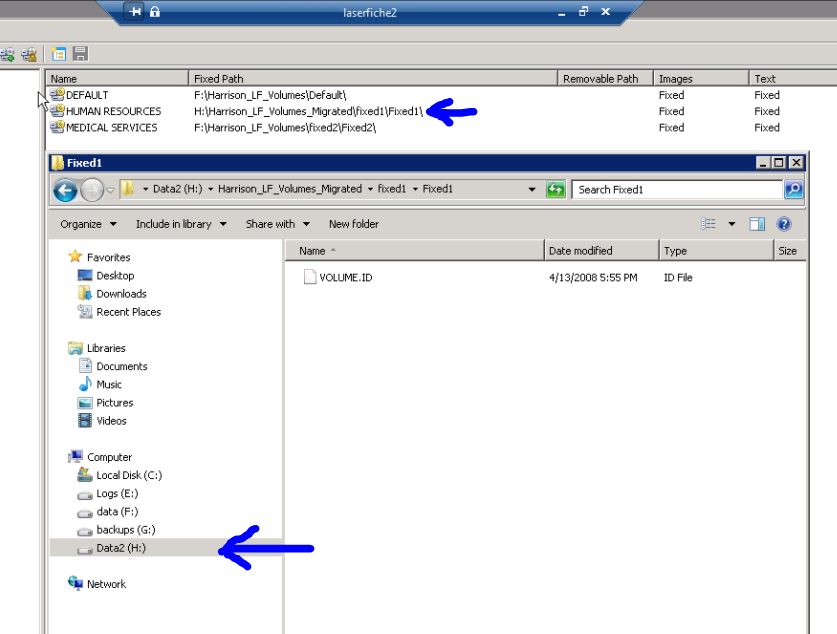Open Local Disk (C:)

(129, 475)
